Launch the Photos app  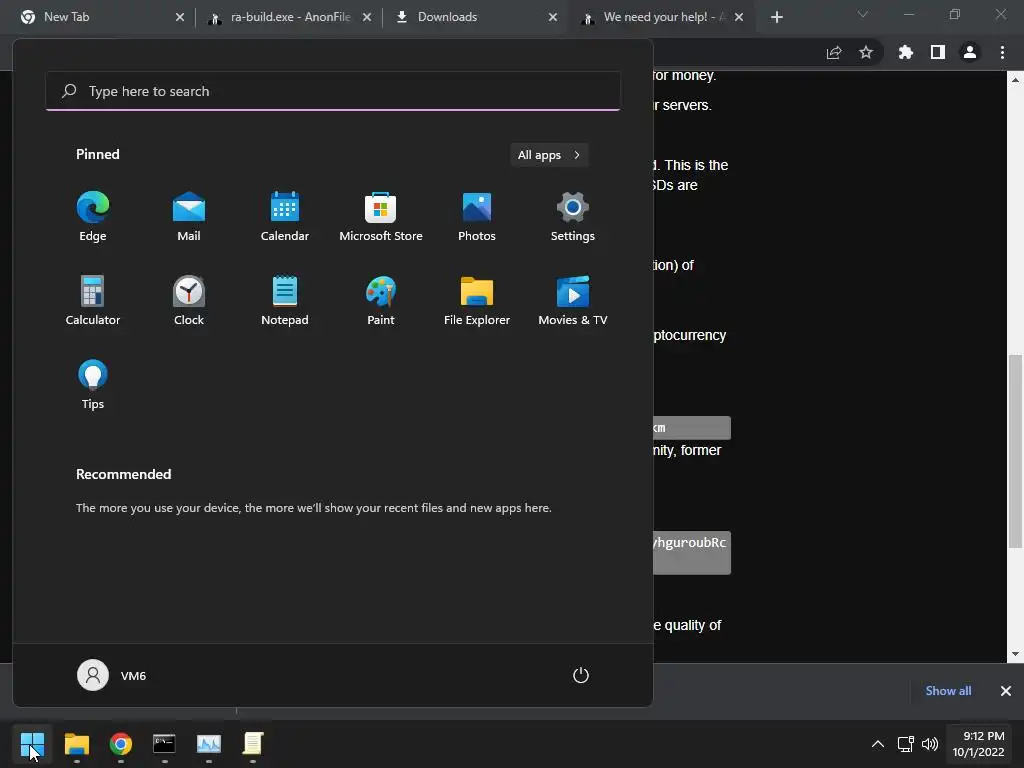[x=477, y=217]
